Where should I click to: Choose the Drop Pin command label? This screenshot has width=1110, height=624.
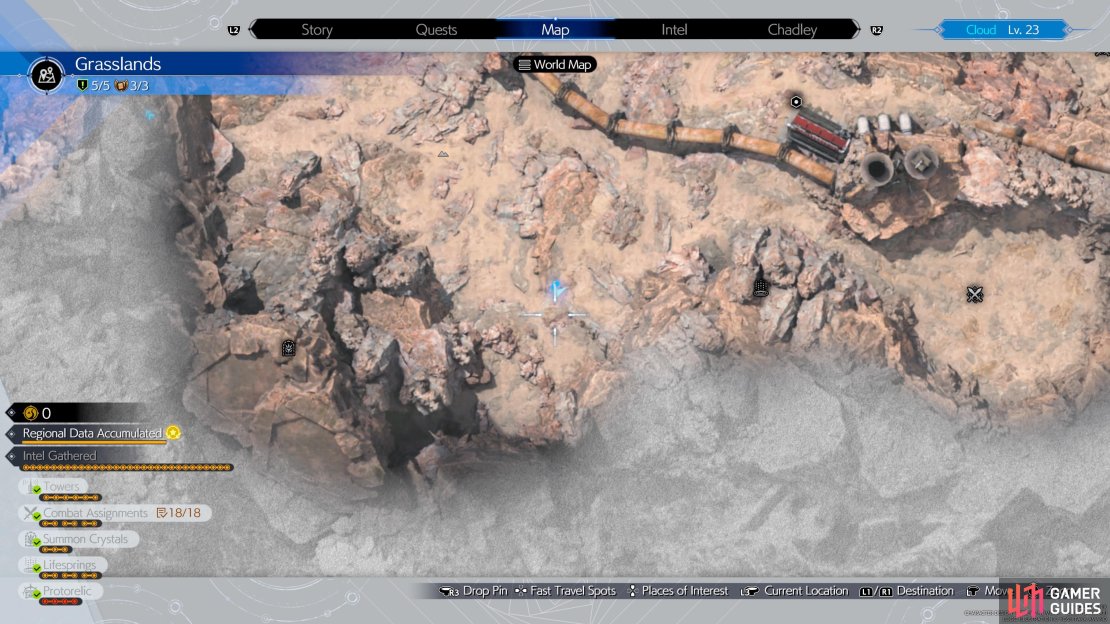click(485, 591)
